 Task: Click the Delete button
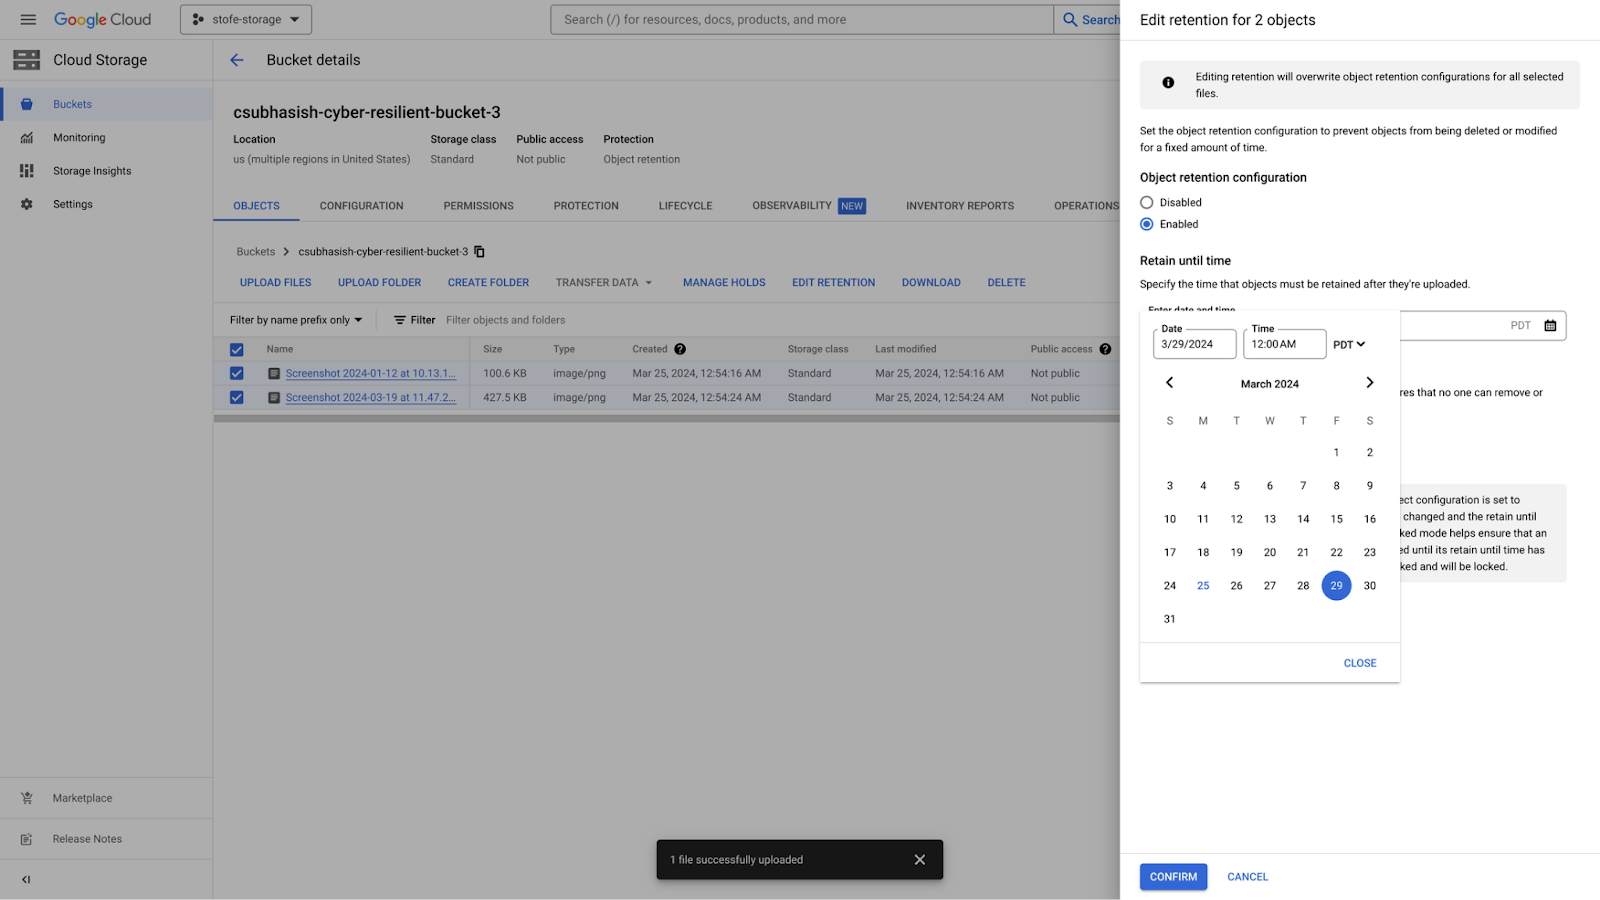(x=1007, y=283)
